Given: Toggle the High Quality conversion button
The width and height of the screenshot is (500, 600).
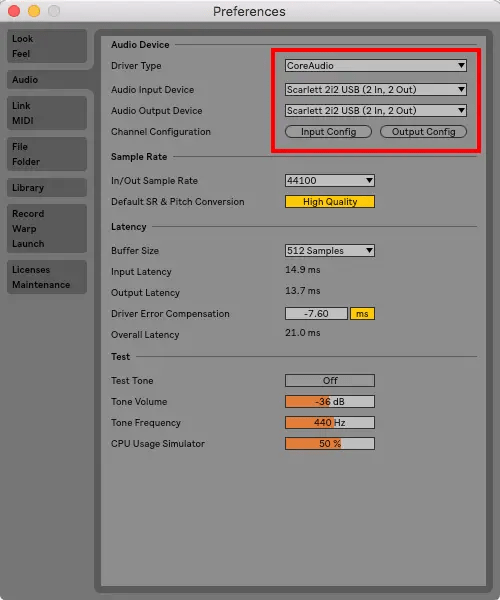Looking at the screenshot, I should coord(330,202).
